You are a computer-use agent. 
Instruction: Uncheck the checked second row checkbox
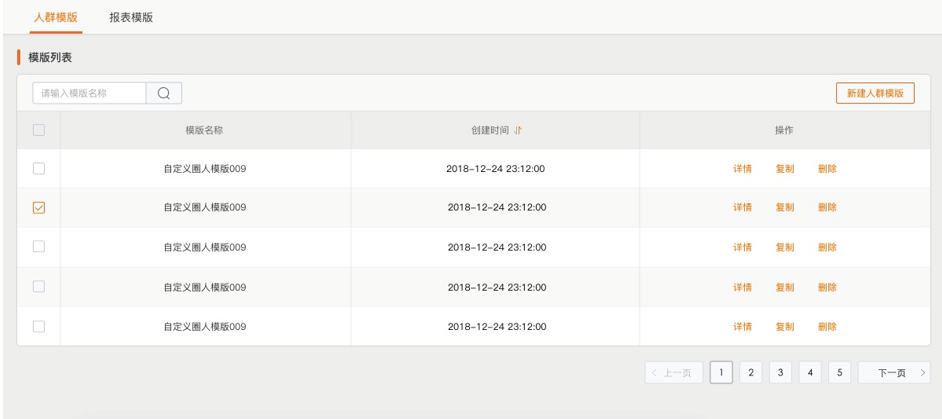coord(39,208)
